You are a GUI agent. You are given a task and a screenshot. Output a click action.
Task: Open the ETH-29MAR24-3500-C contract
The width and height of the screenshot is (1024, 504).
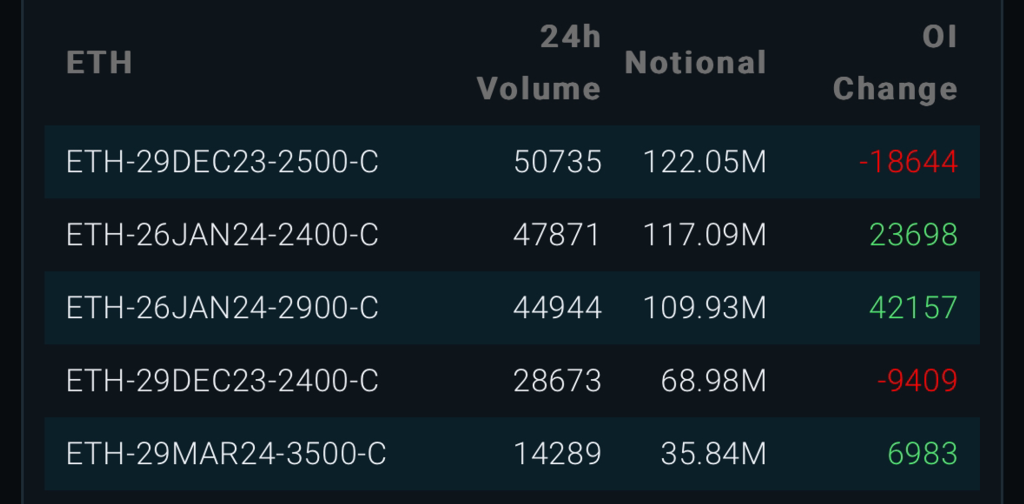pos(226,454)
